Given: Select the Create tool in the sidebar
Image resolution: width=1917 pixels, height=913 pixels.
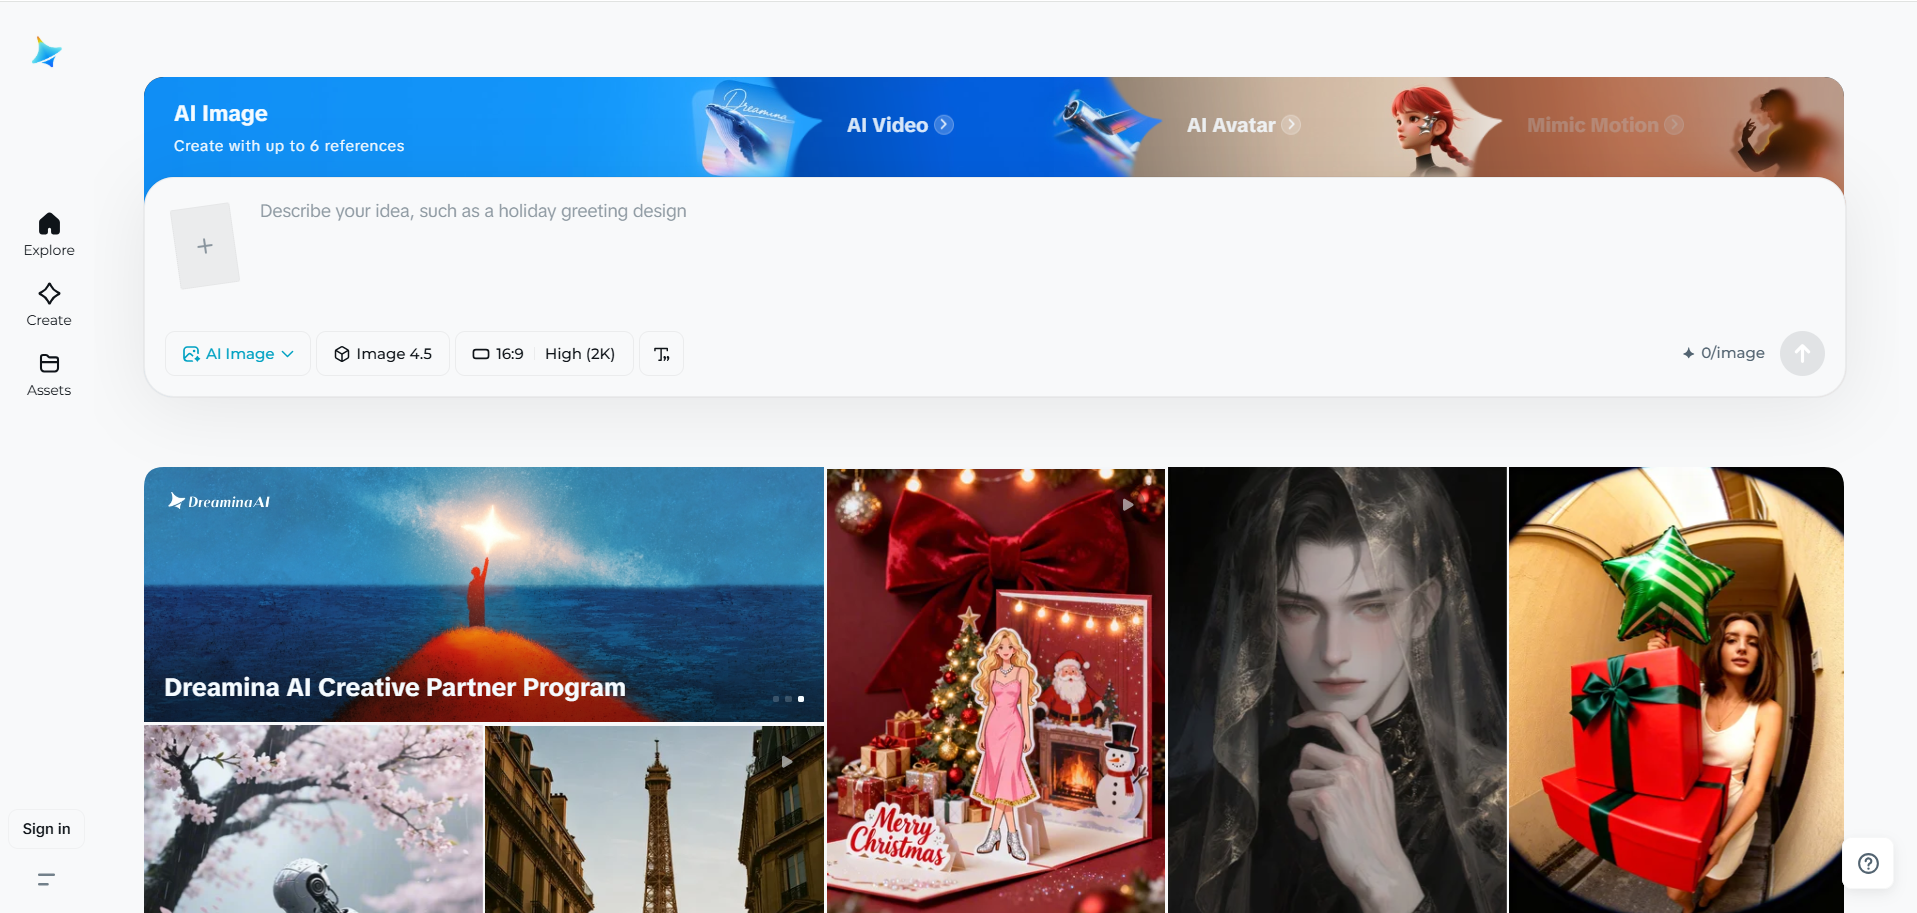Looking at the screenshot, I should point(48,303).
